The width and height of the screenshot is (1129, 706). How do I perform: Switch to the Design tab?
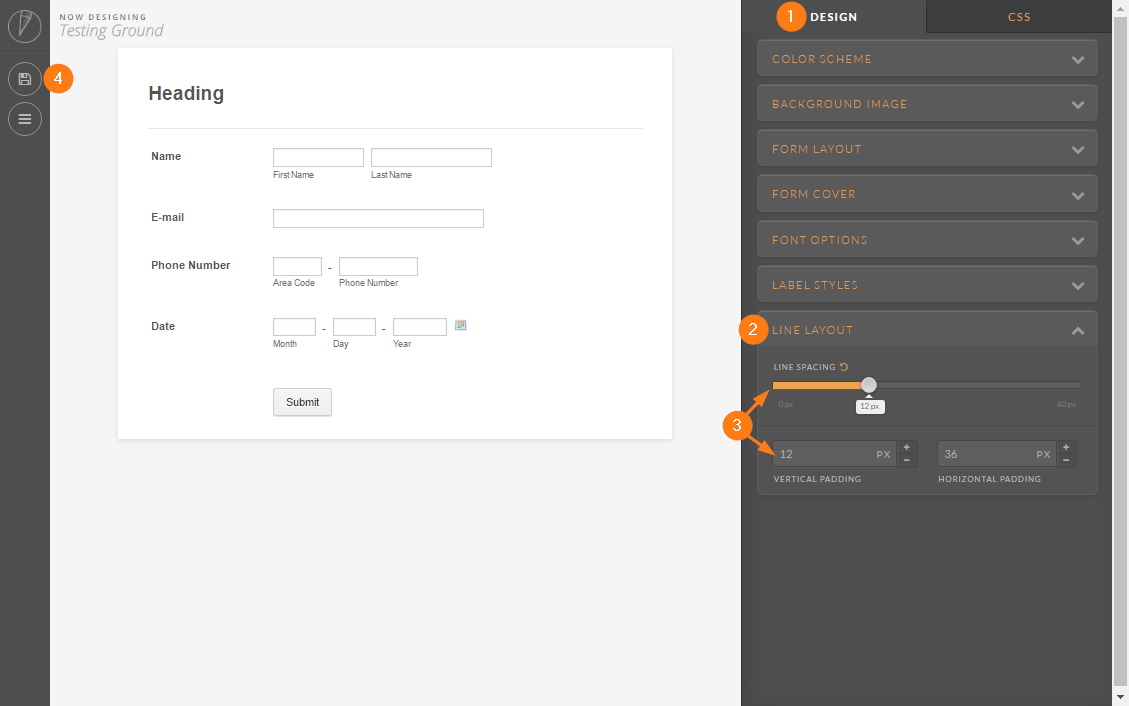pyautogui.click(x=833, y=17)
